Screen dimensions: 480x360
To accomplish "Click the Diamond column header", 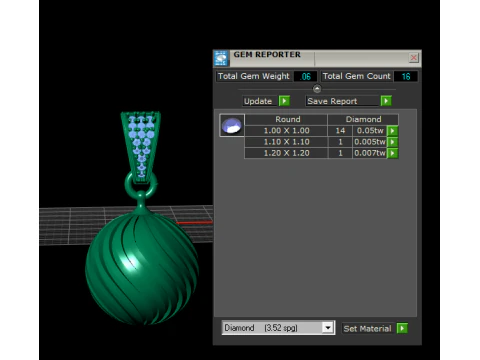I will (363, 119).
